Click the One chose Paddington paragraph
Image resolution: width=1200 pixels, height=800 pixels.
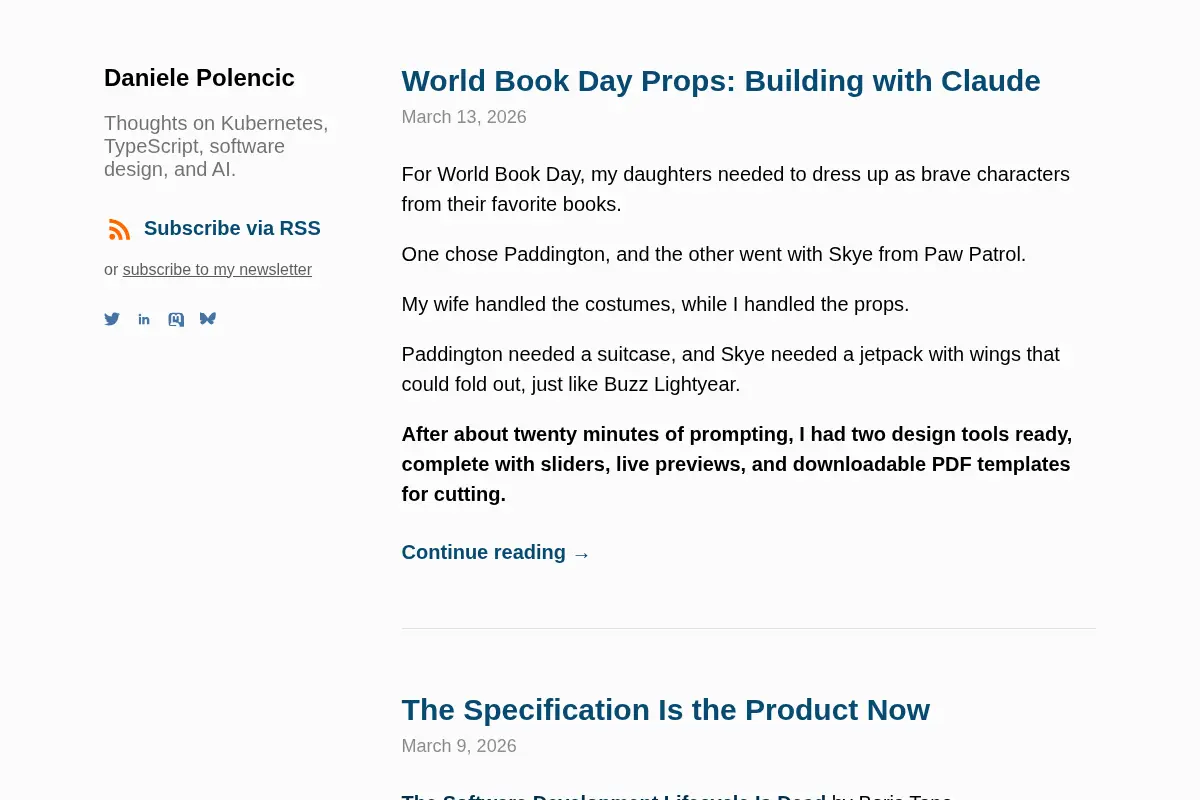714,254
